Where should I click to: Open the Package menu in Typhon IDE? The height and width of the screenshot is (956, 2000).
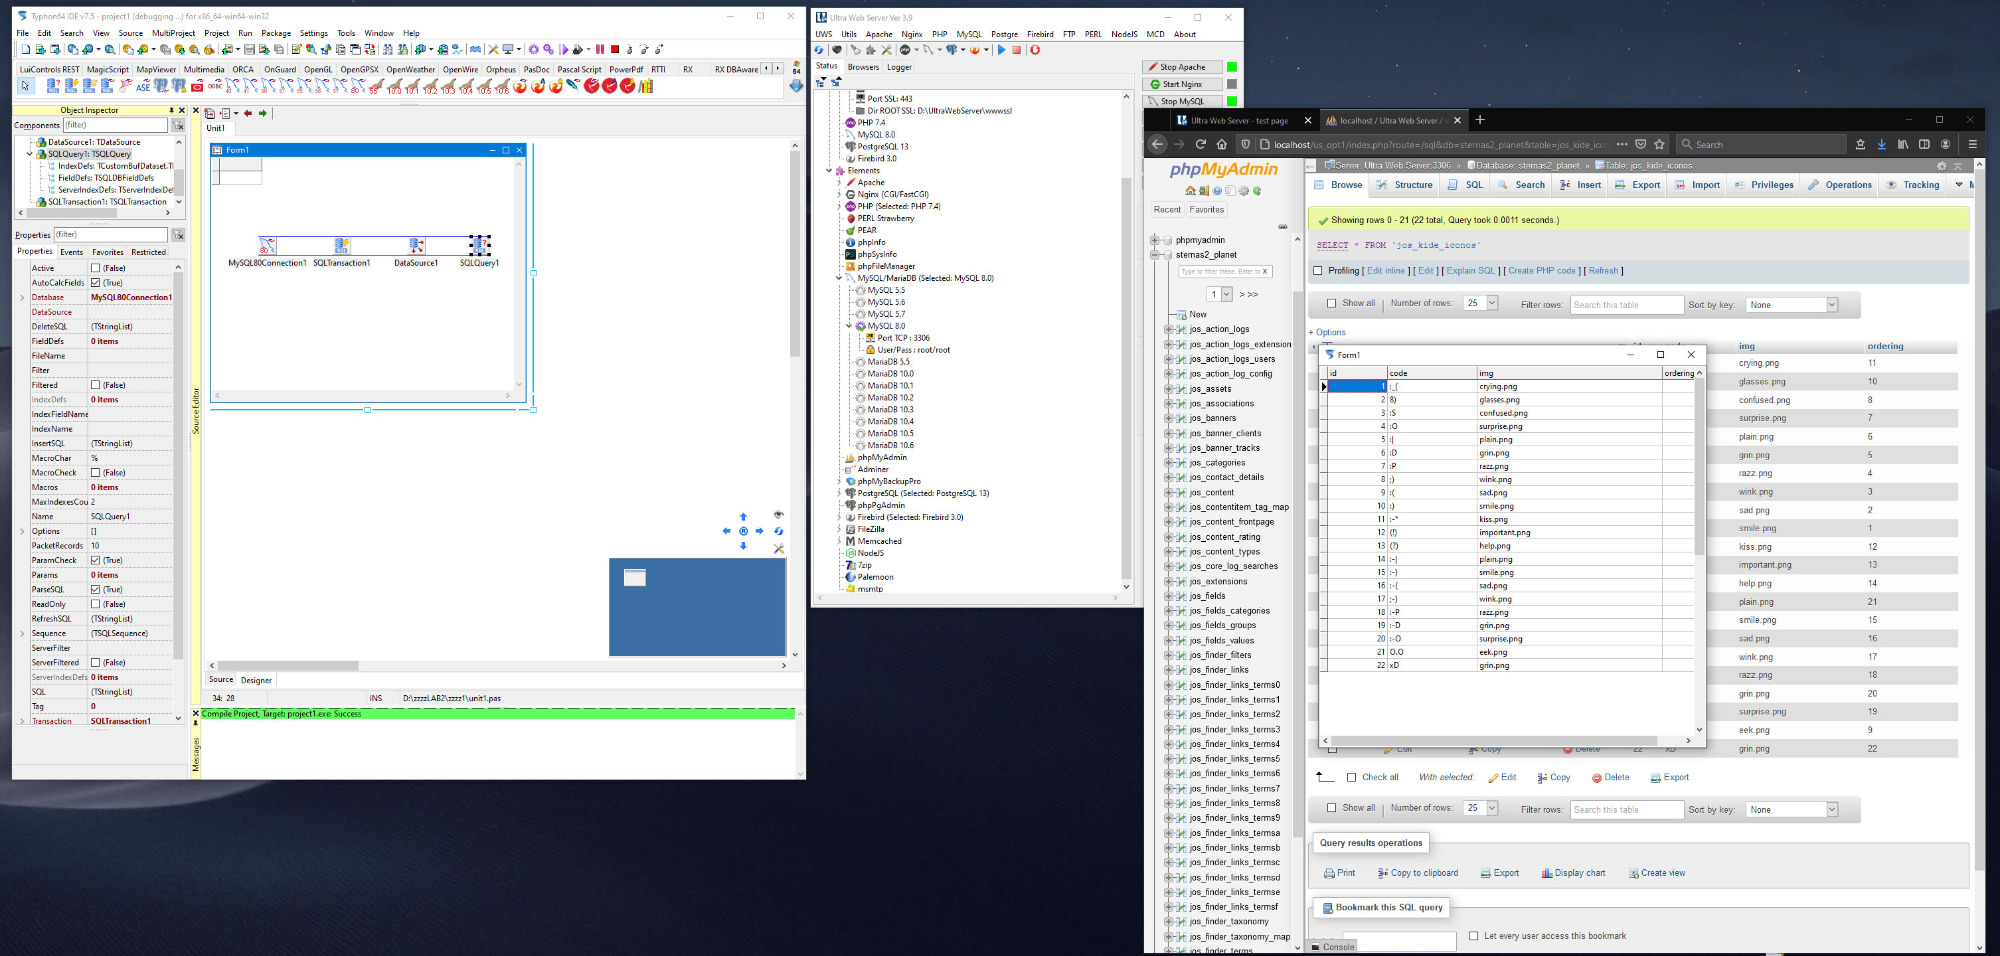[276, 33]
